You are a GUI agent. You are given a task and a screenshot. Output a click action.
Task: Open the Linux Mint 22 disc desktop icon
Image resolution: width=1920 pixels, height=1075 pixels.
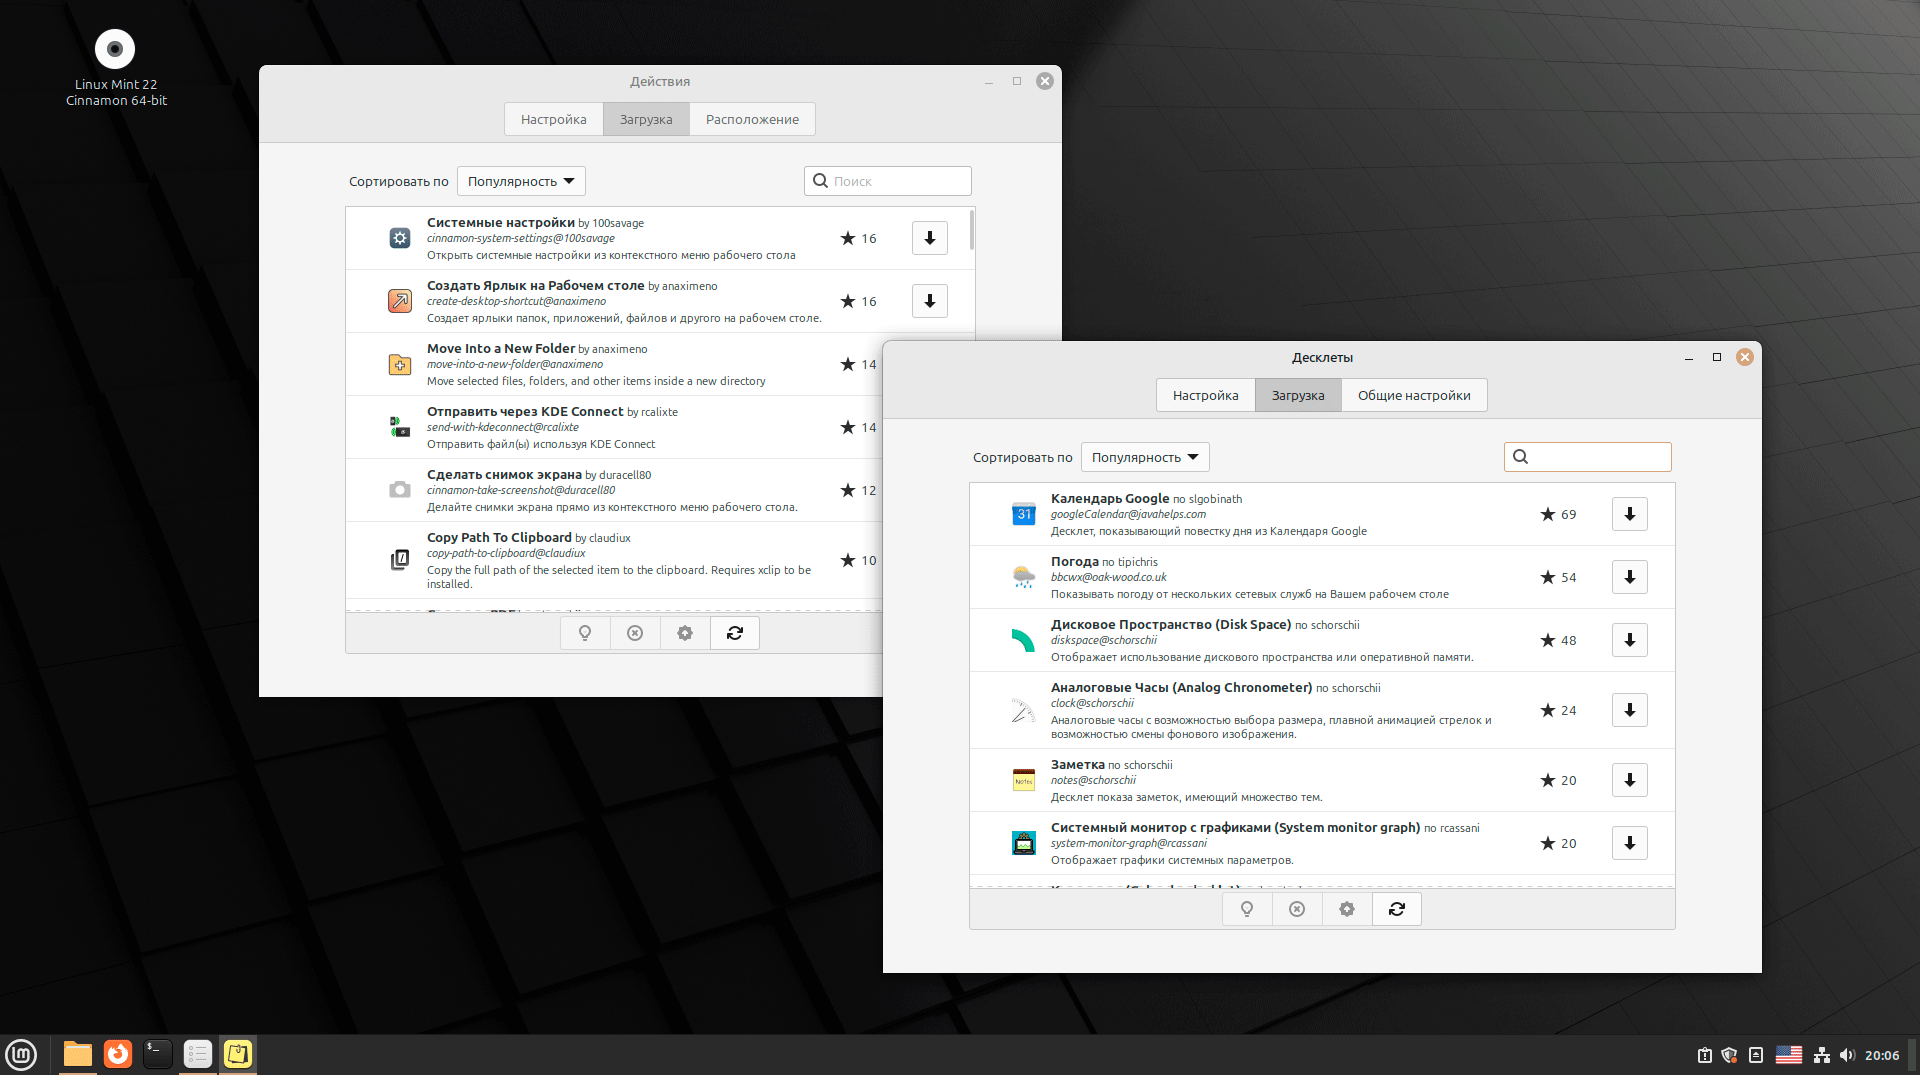115,68
